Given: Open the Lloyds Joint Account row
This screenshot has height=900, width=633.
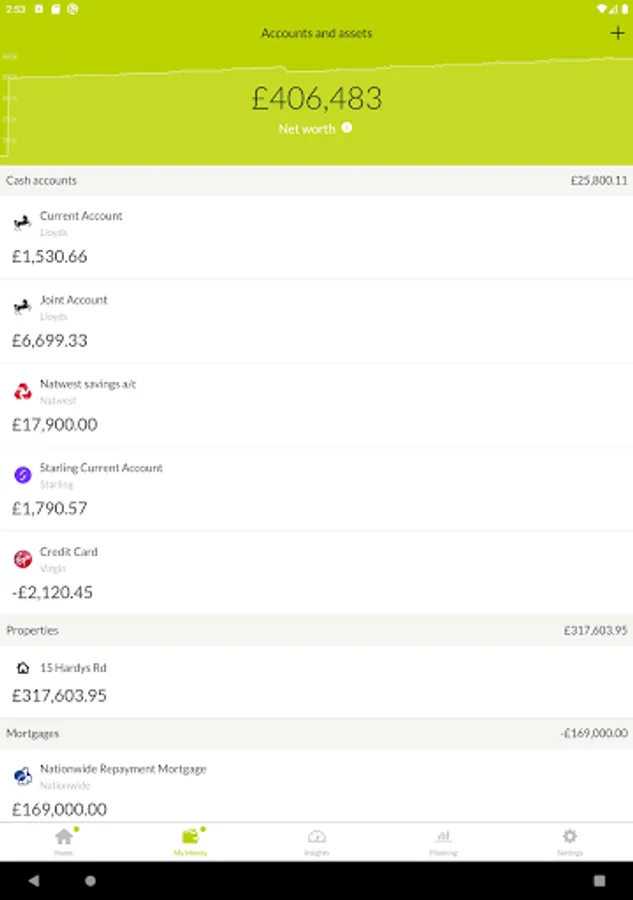Looking at the screenshot, I should pos(316,321).
